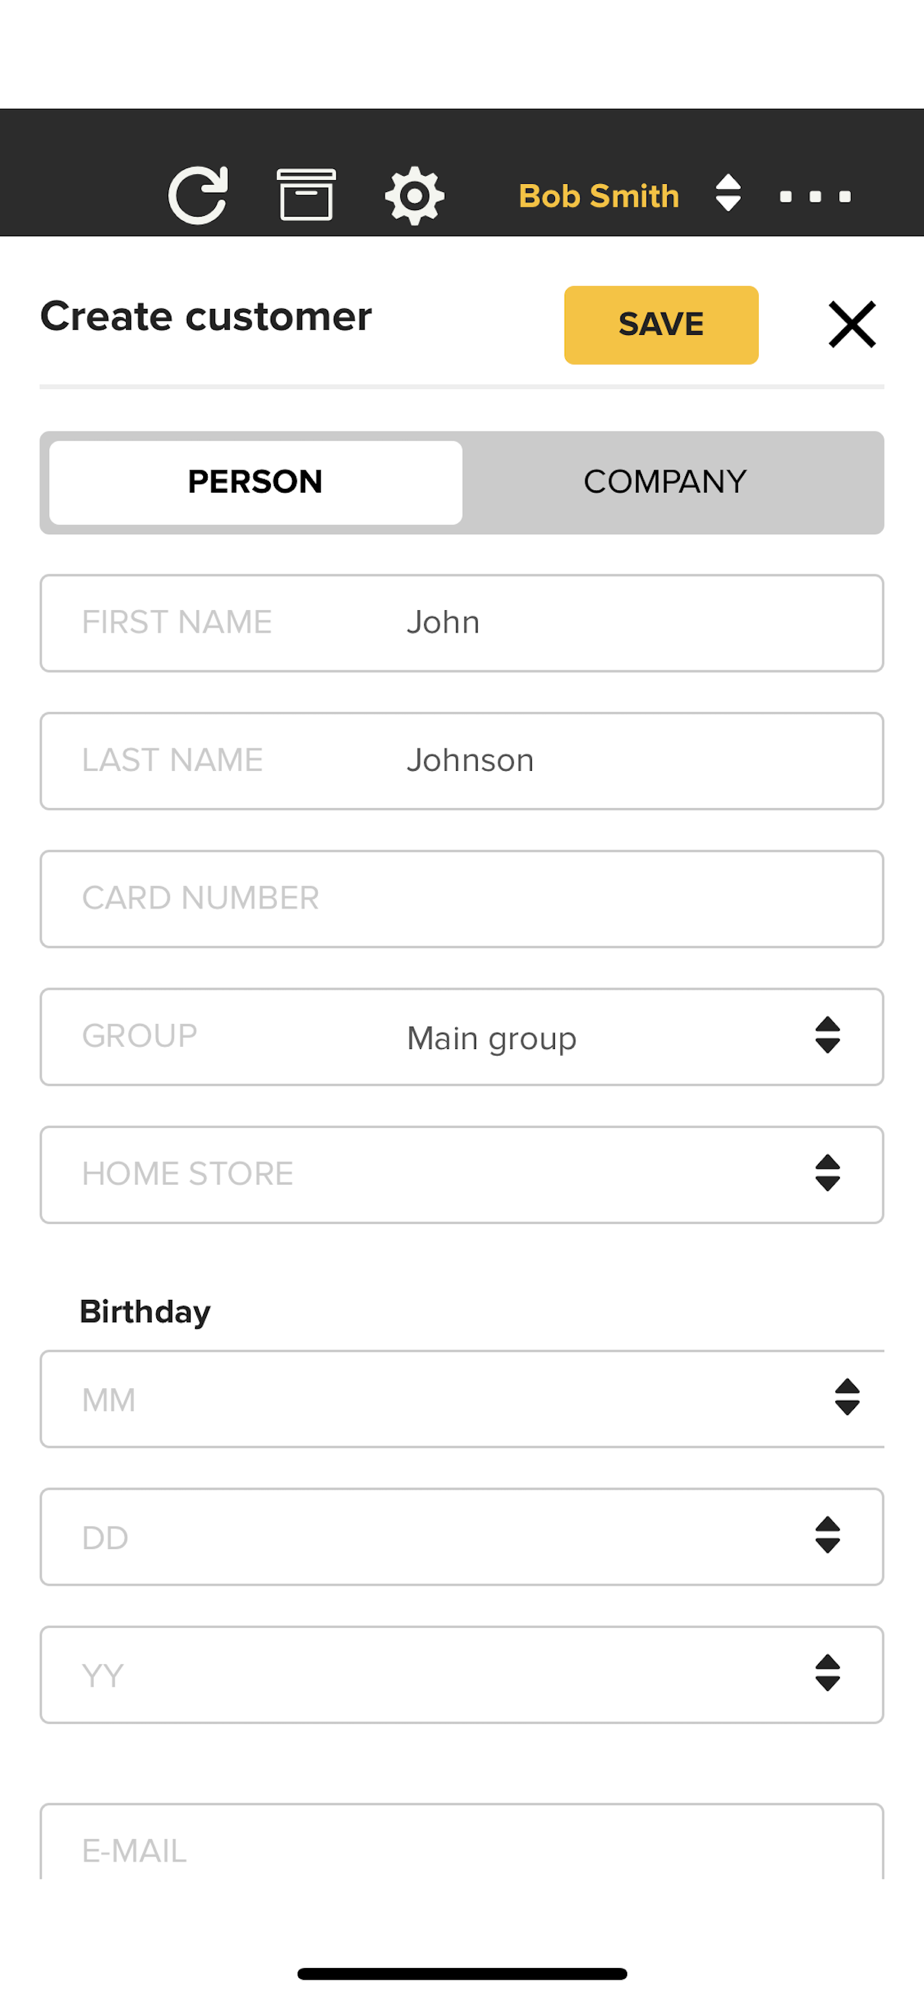The height and width of the screenshot is (2000, 924).
Task: Close the Create customer form
Action: pos(852,325)
